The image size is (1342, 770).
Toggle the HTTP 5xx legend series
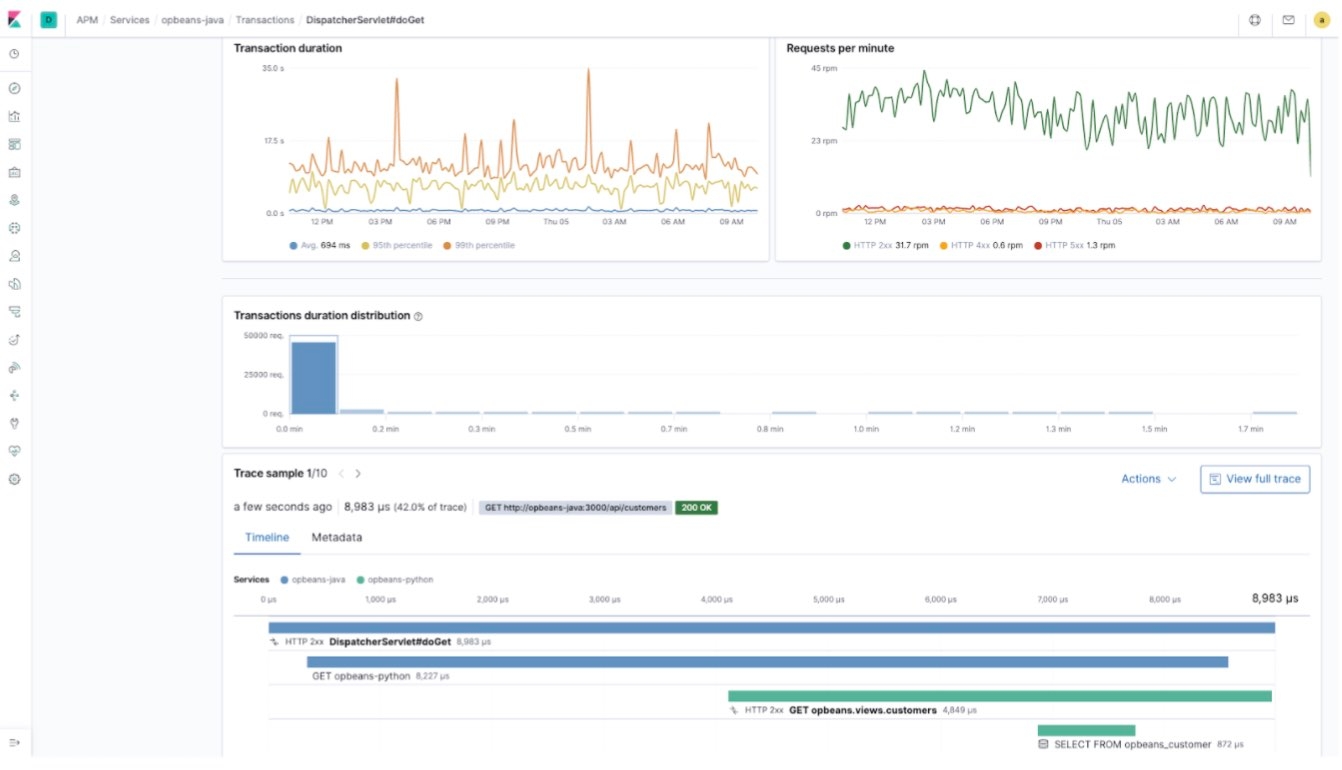click(1074, 245)
